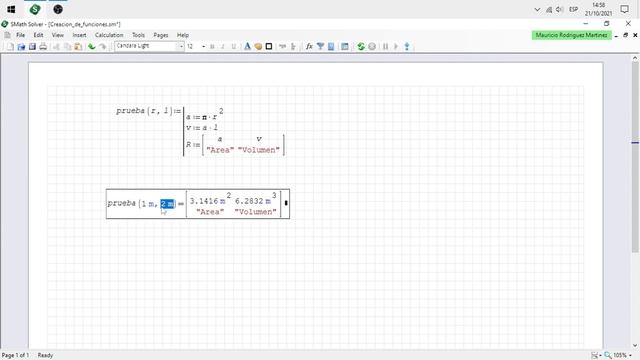
Task: Continue calculation with play arrow
Action: tap(396, 47)
